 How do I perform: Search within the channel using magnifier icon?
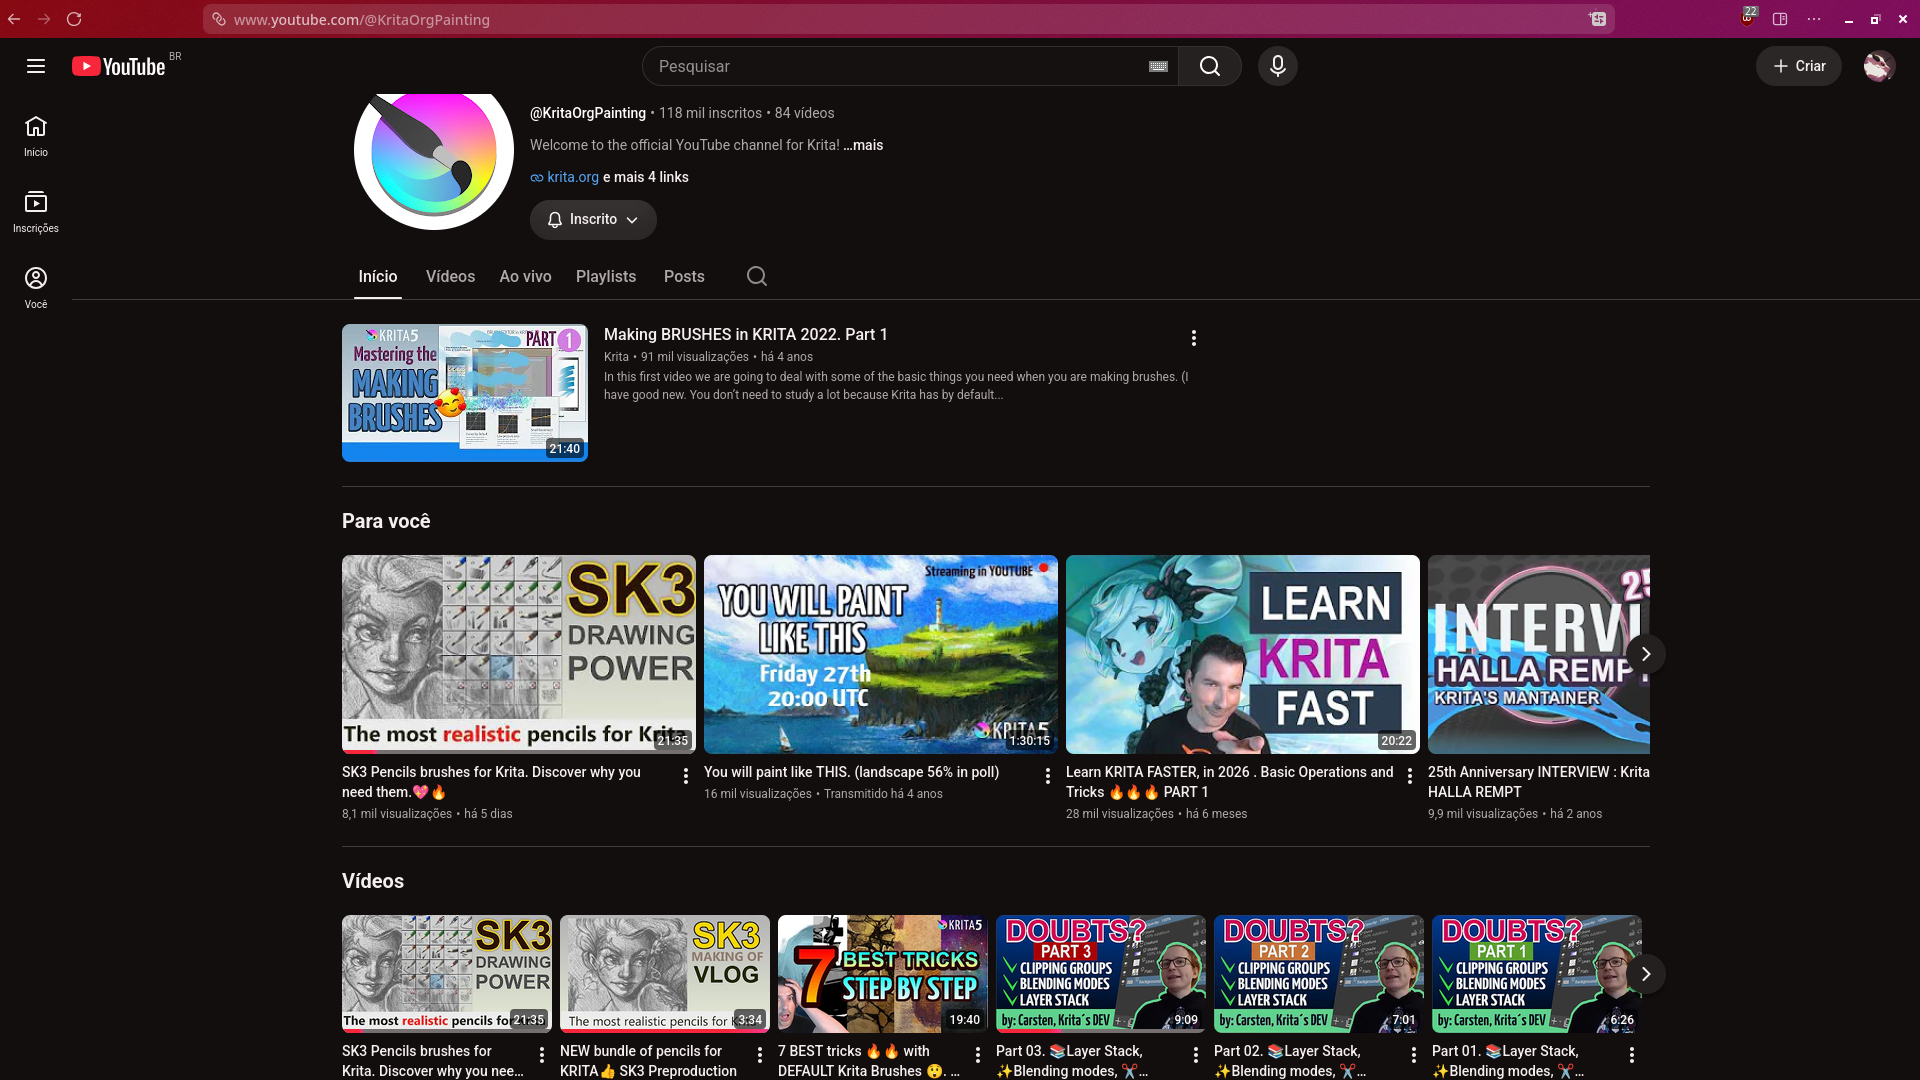[x=757, y=276]
